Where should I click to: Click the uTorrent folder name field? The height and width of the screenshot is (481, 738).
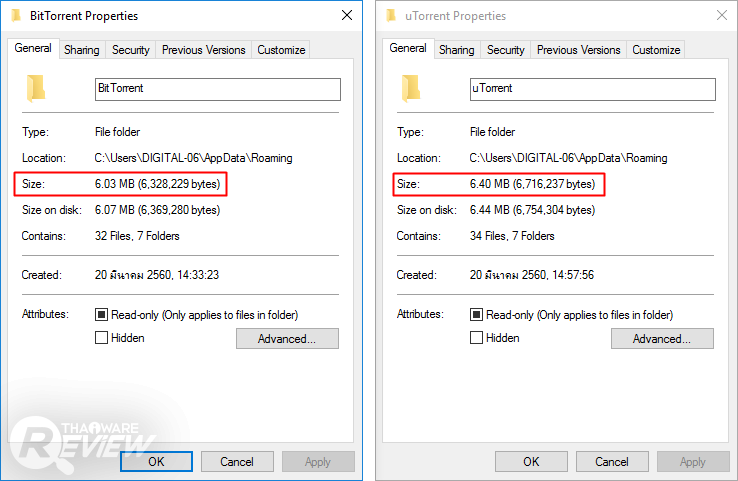tap(592, 89)
